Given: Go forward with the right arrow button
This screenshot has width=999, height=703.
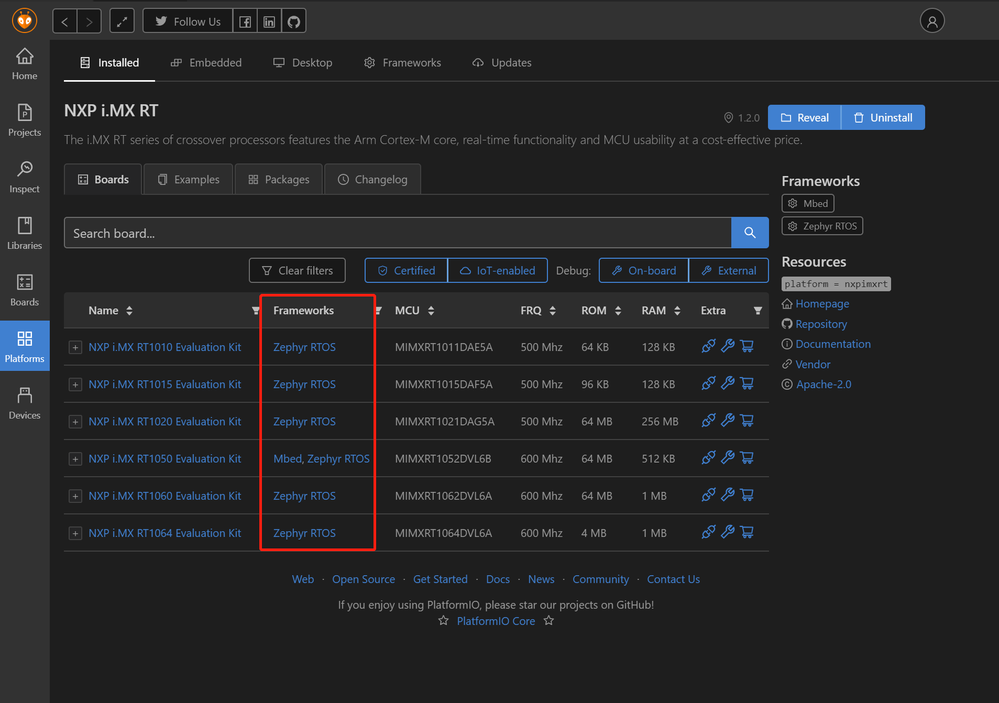Looking at the screenshot, I should [89, 21].
